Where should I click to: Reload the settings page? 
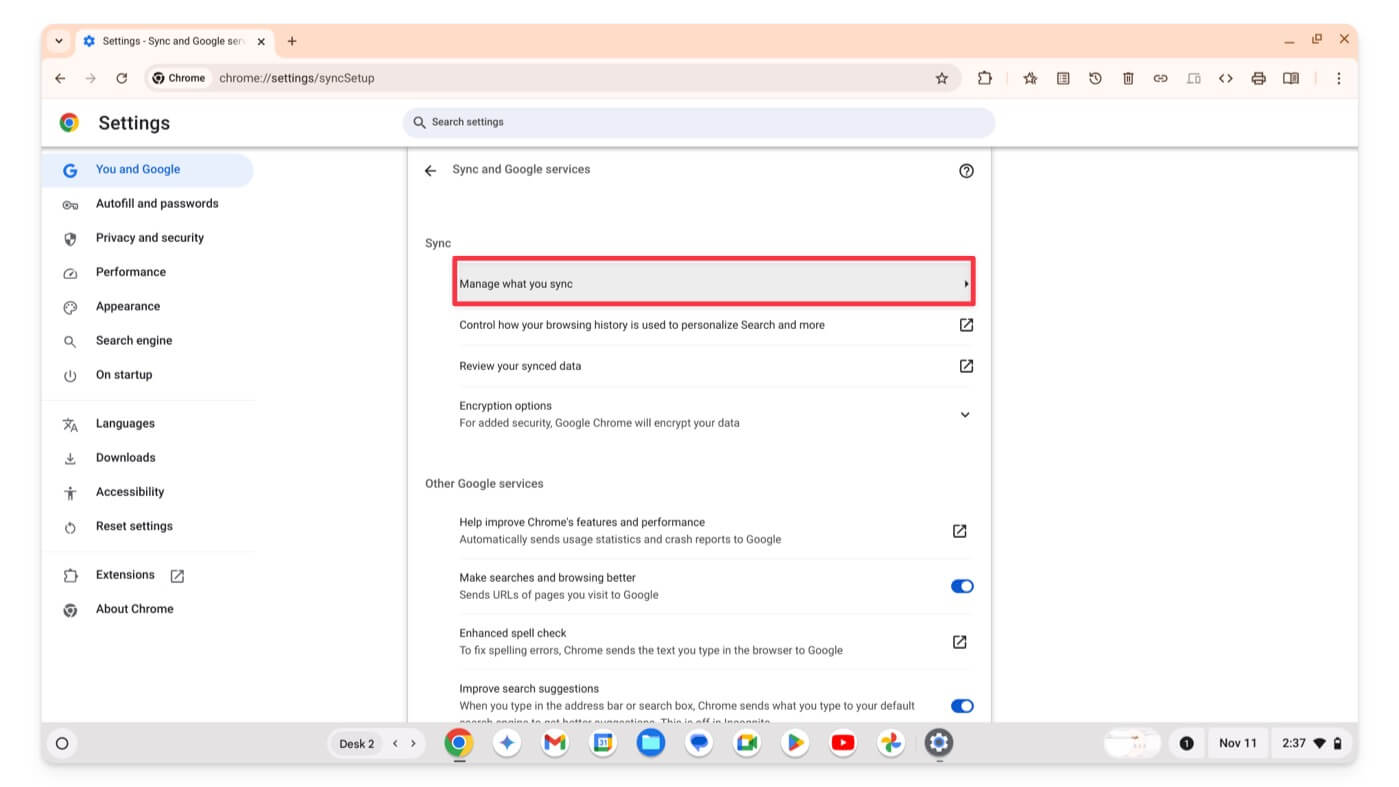tap(121, 78)
